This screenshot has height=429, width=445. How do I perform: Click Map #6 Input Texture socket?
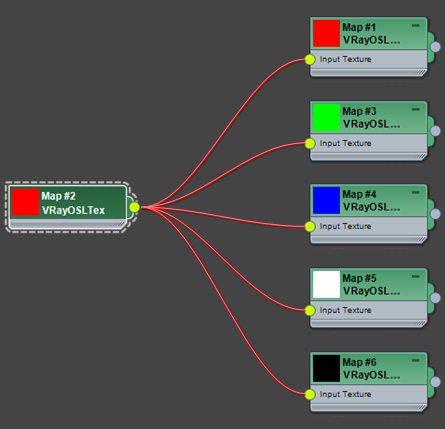pyautogui.click(x=310, y=395)
